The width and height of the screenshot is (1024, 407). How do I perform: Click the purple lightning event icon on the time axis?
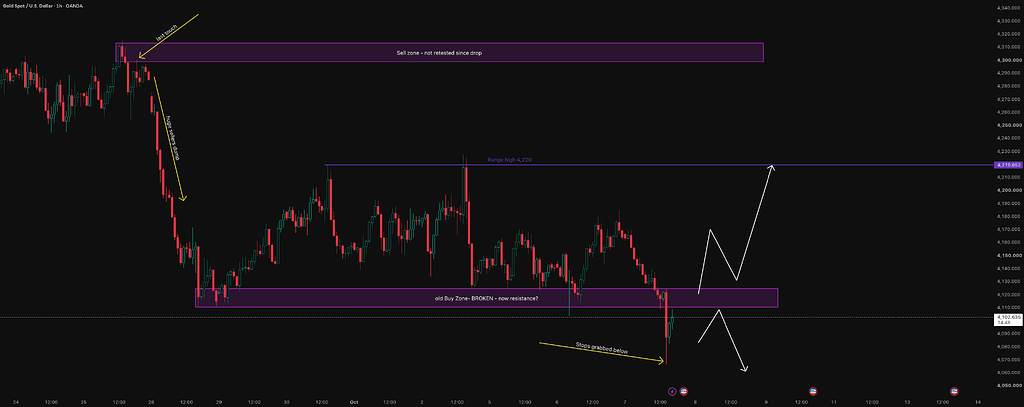[672, 391]
